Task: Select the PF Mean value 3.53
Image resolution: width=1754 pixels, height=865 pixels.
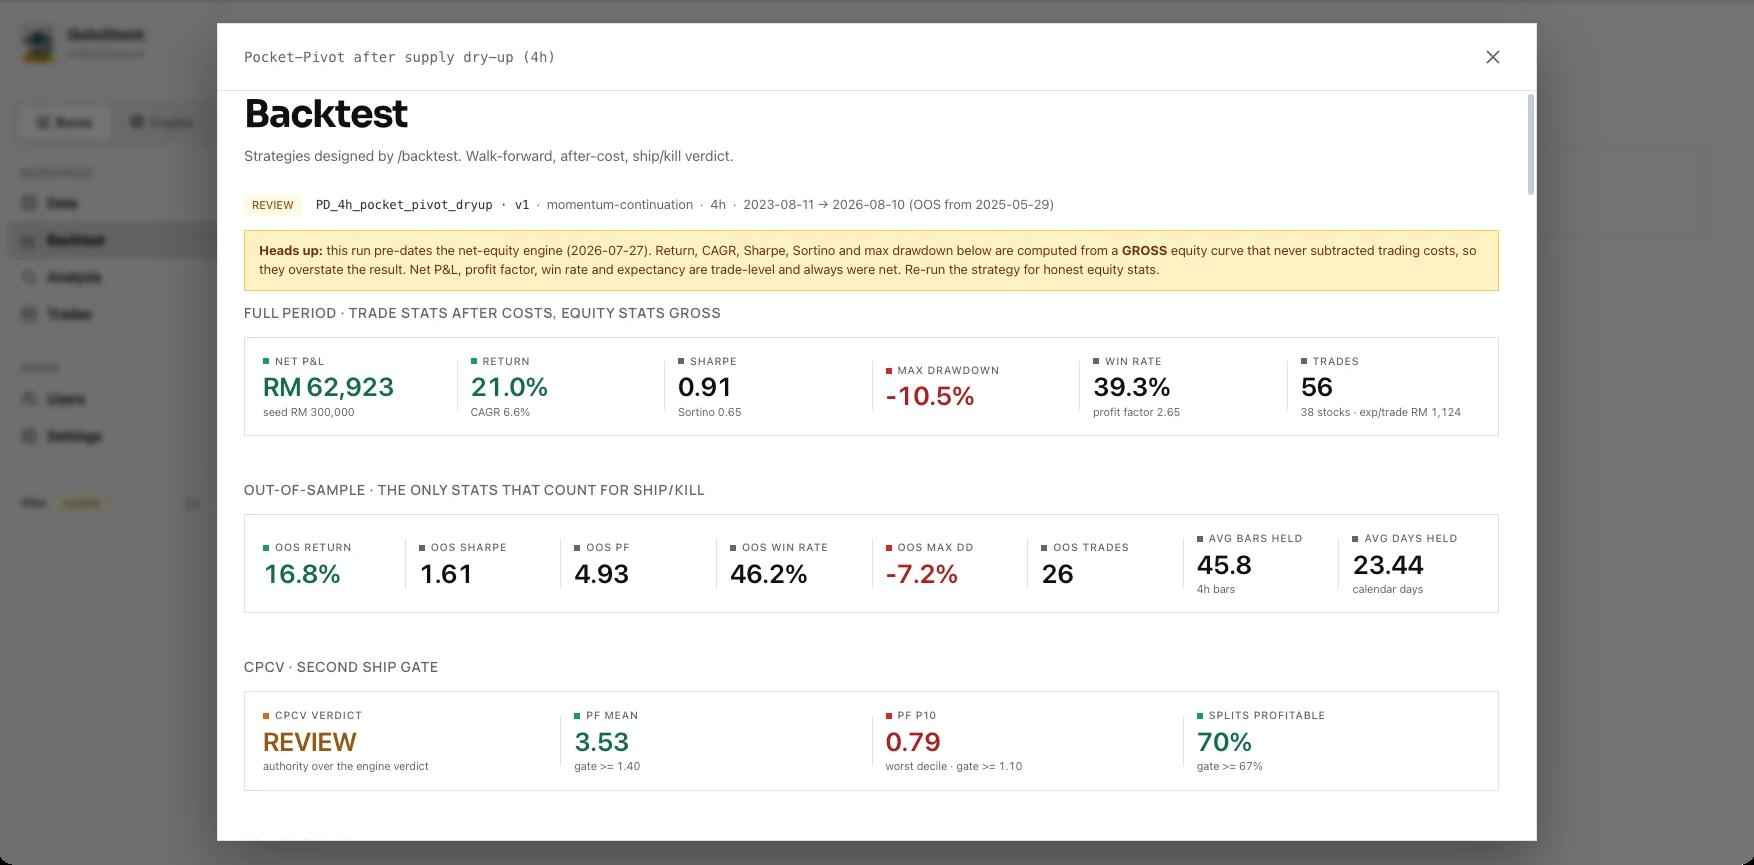Action: [x=601, y=742]
